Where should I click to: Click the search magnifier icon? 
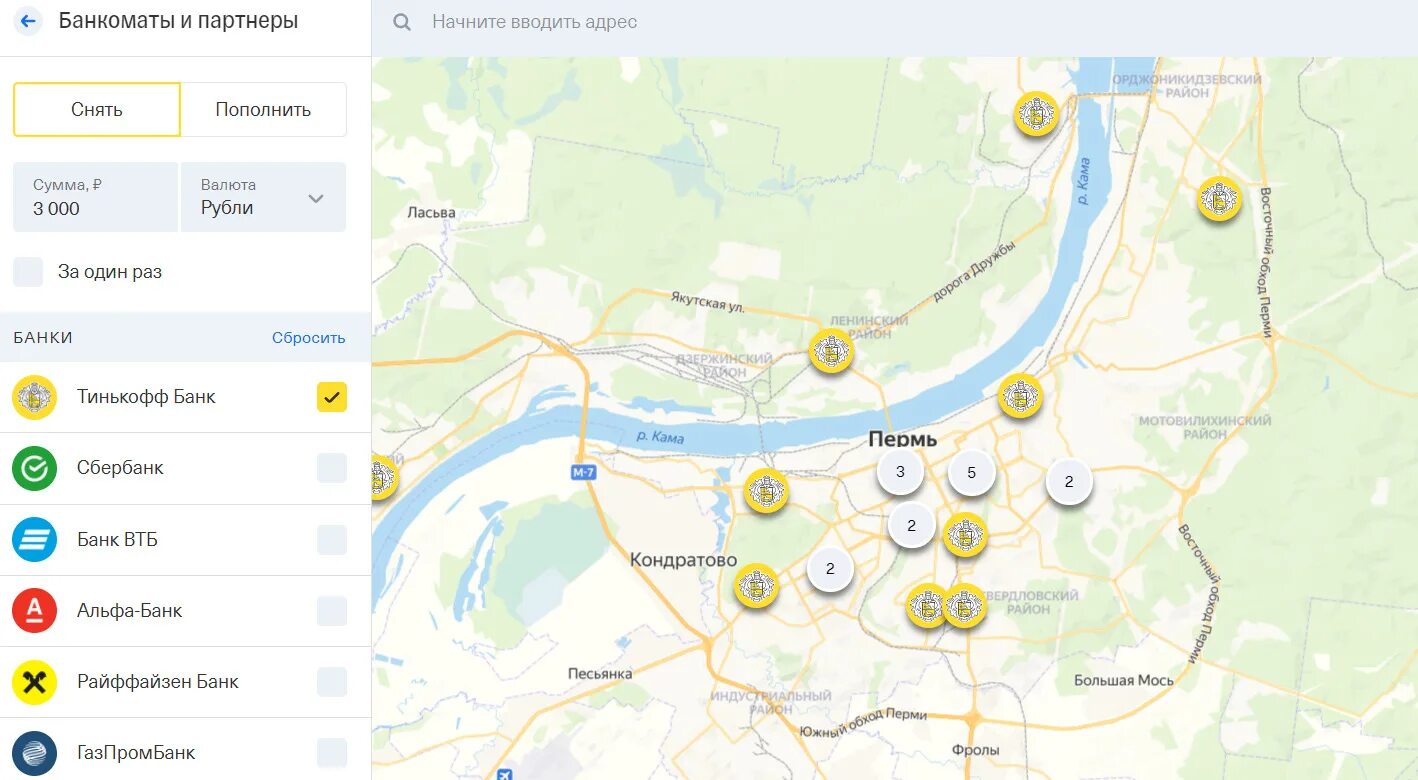402,22
